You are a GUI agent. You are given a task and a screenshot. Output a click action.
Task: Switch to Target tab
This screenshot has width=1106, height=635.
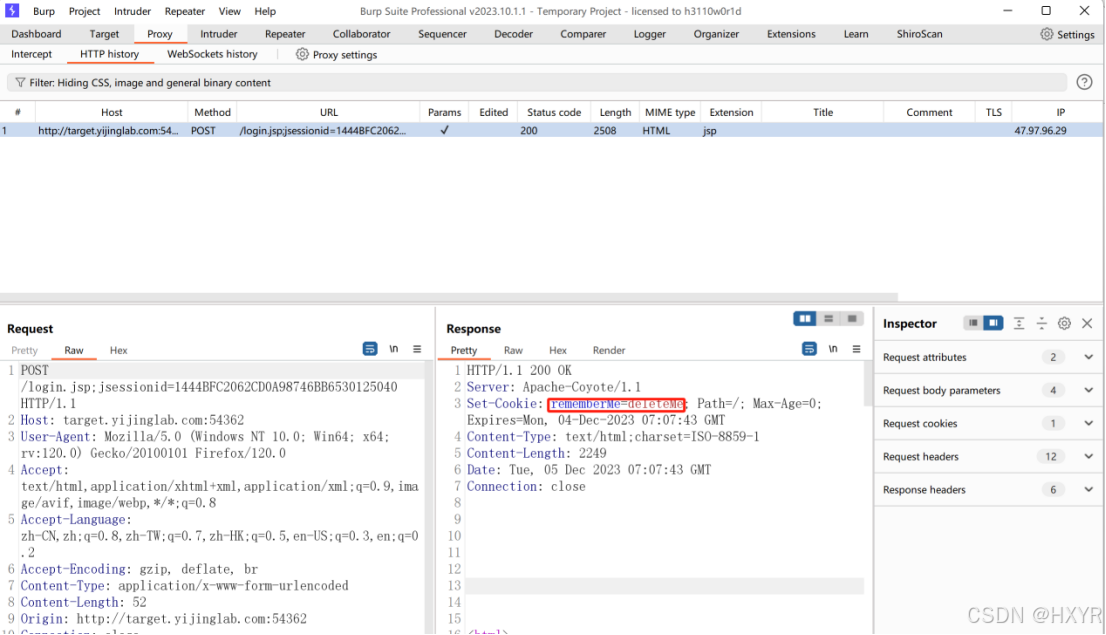click(x=104, y=34)
